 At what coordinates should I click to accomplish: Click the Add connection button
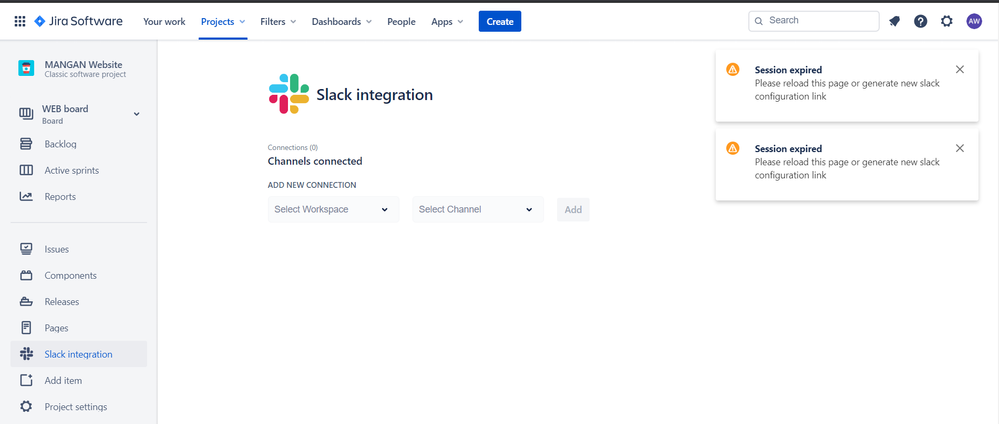point(573,209)
